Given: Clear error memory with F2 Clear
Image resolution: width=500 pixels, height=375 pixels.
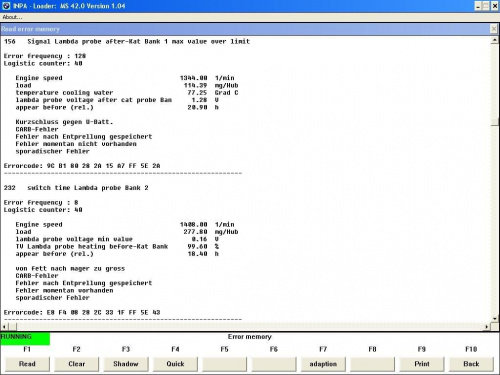Looking at the screenshot, I should (77, 364).
